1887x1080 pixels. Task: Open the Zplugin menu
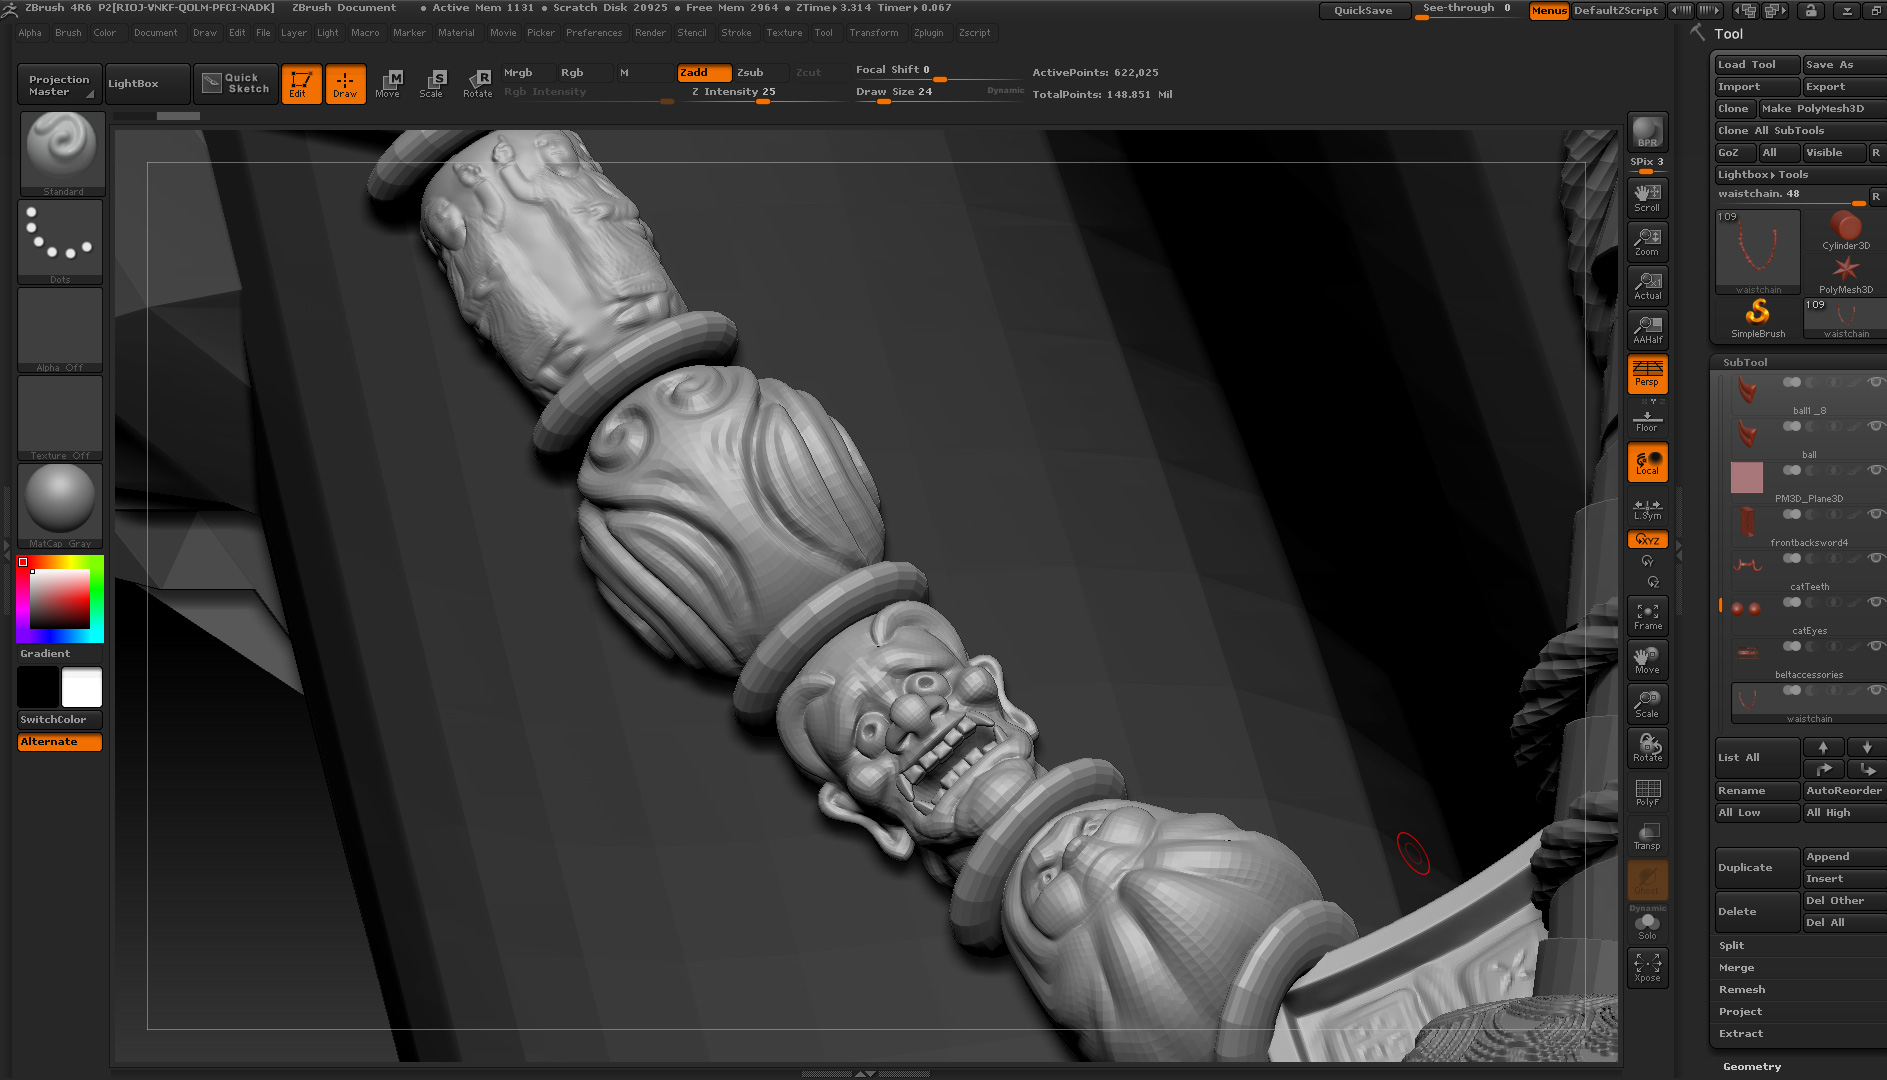coord(928,33)
